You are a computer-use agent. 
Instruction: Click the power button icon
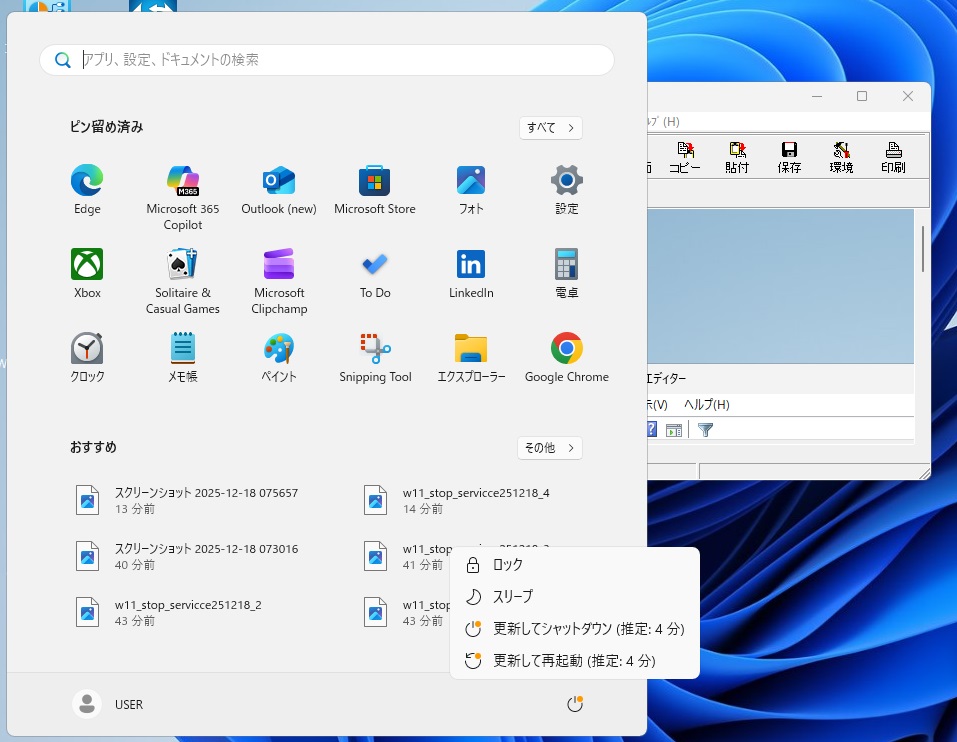point(574,705)
